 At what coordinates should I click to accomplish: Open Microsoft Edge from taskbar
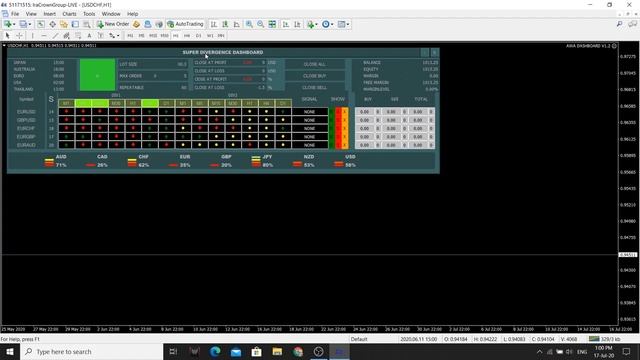pos(215,351)
